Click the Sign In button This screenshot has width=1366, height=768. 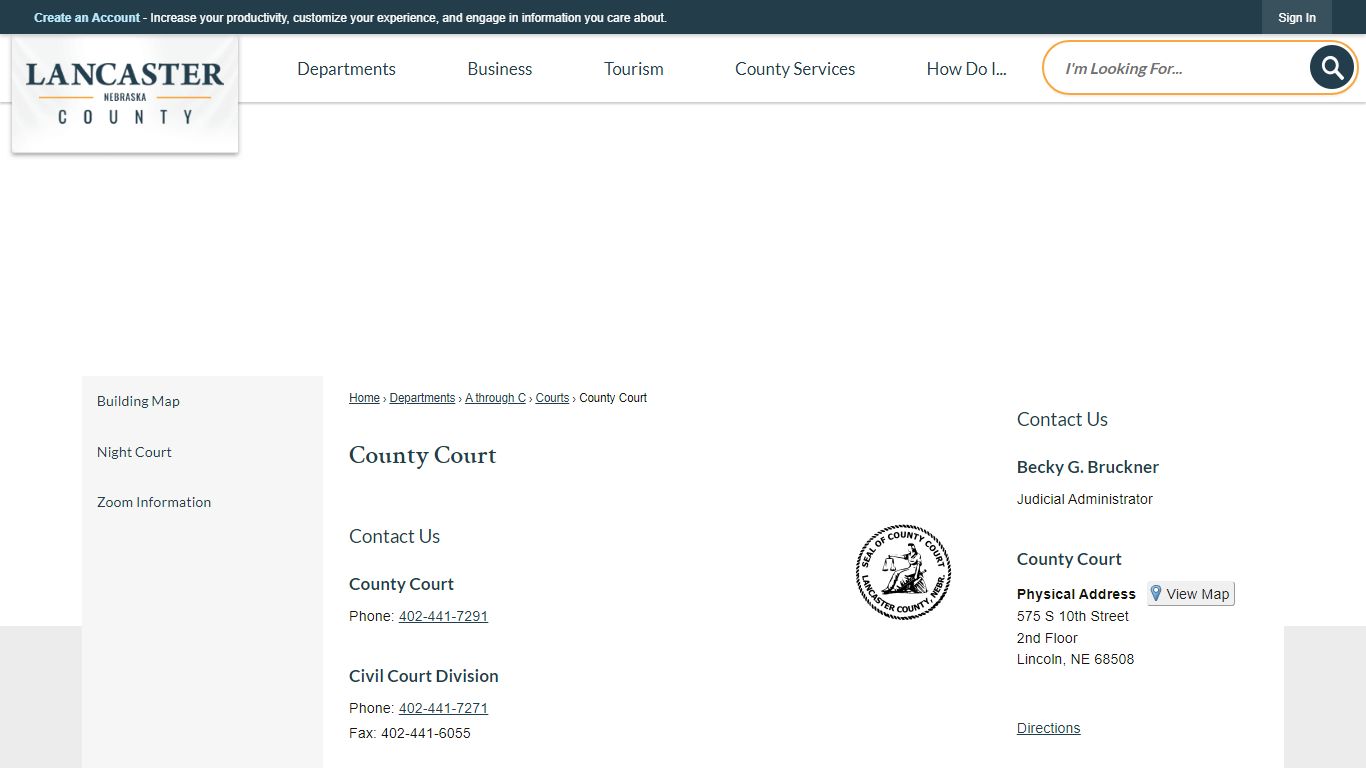coord(1297,17)
